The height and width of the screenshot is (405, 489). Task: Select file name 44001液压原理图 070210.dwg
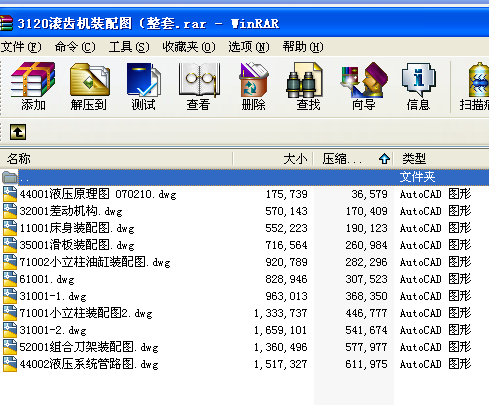pyautogui.click(x=98, y=194)
